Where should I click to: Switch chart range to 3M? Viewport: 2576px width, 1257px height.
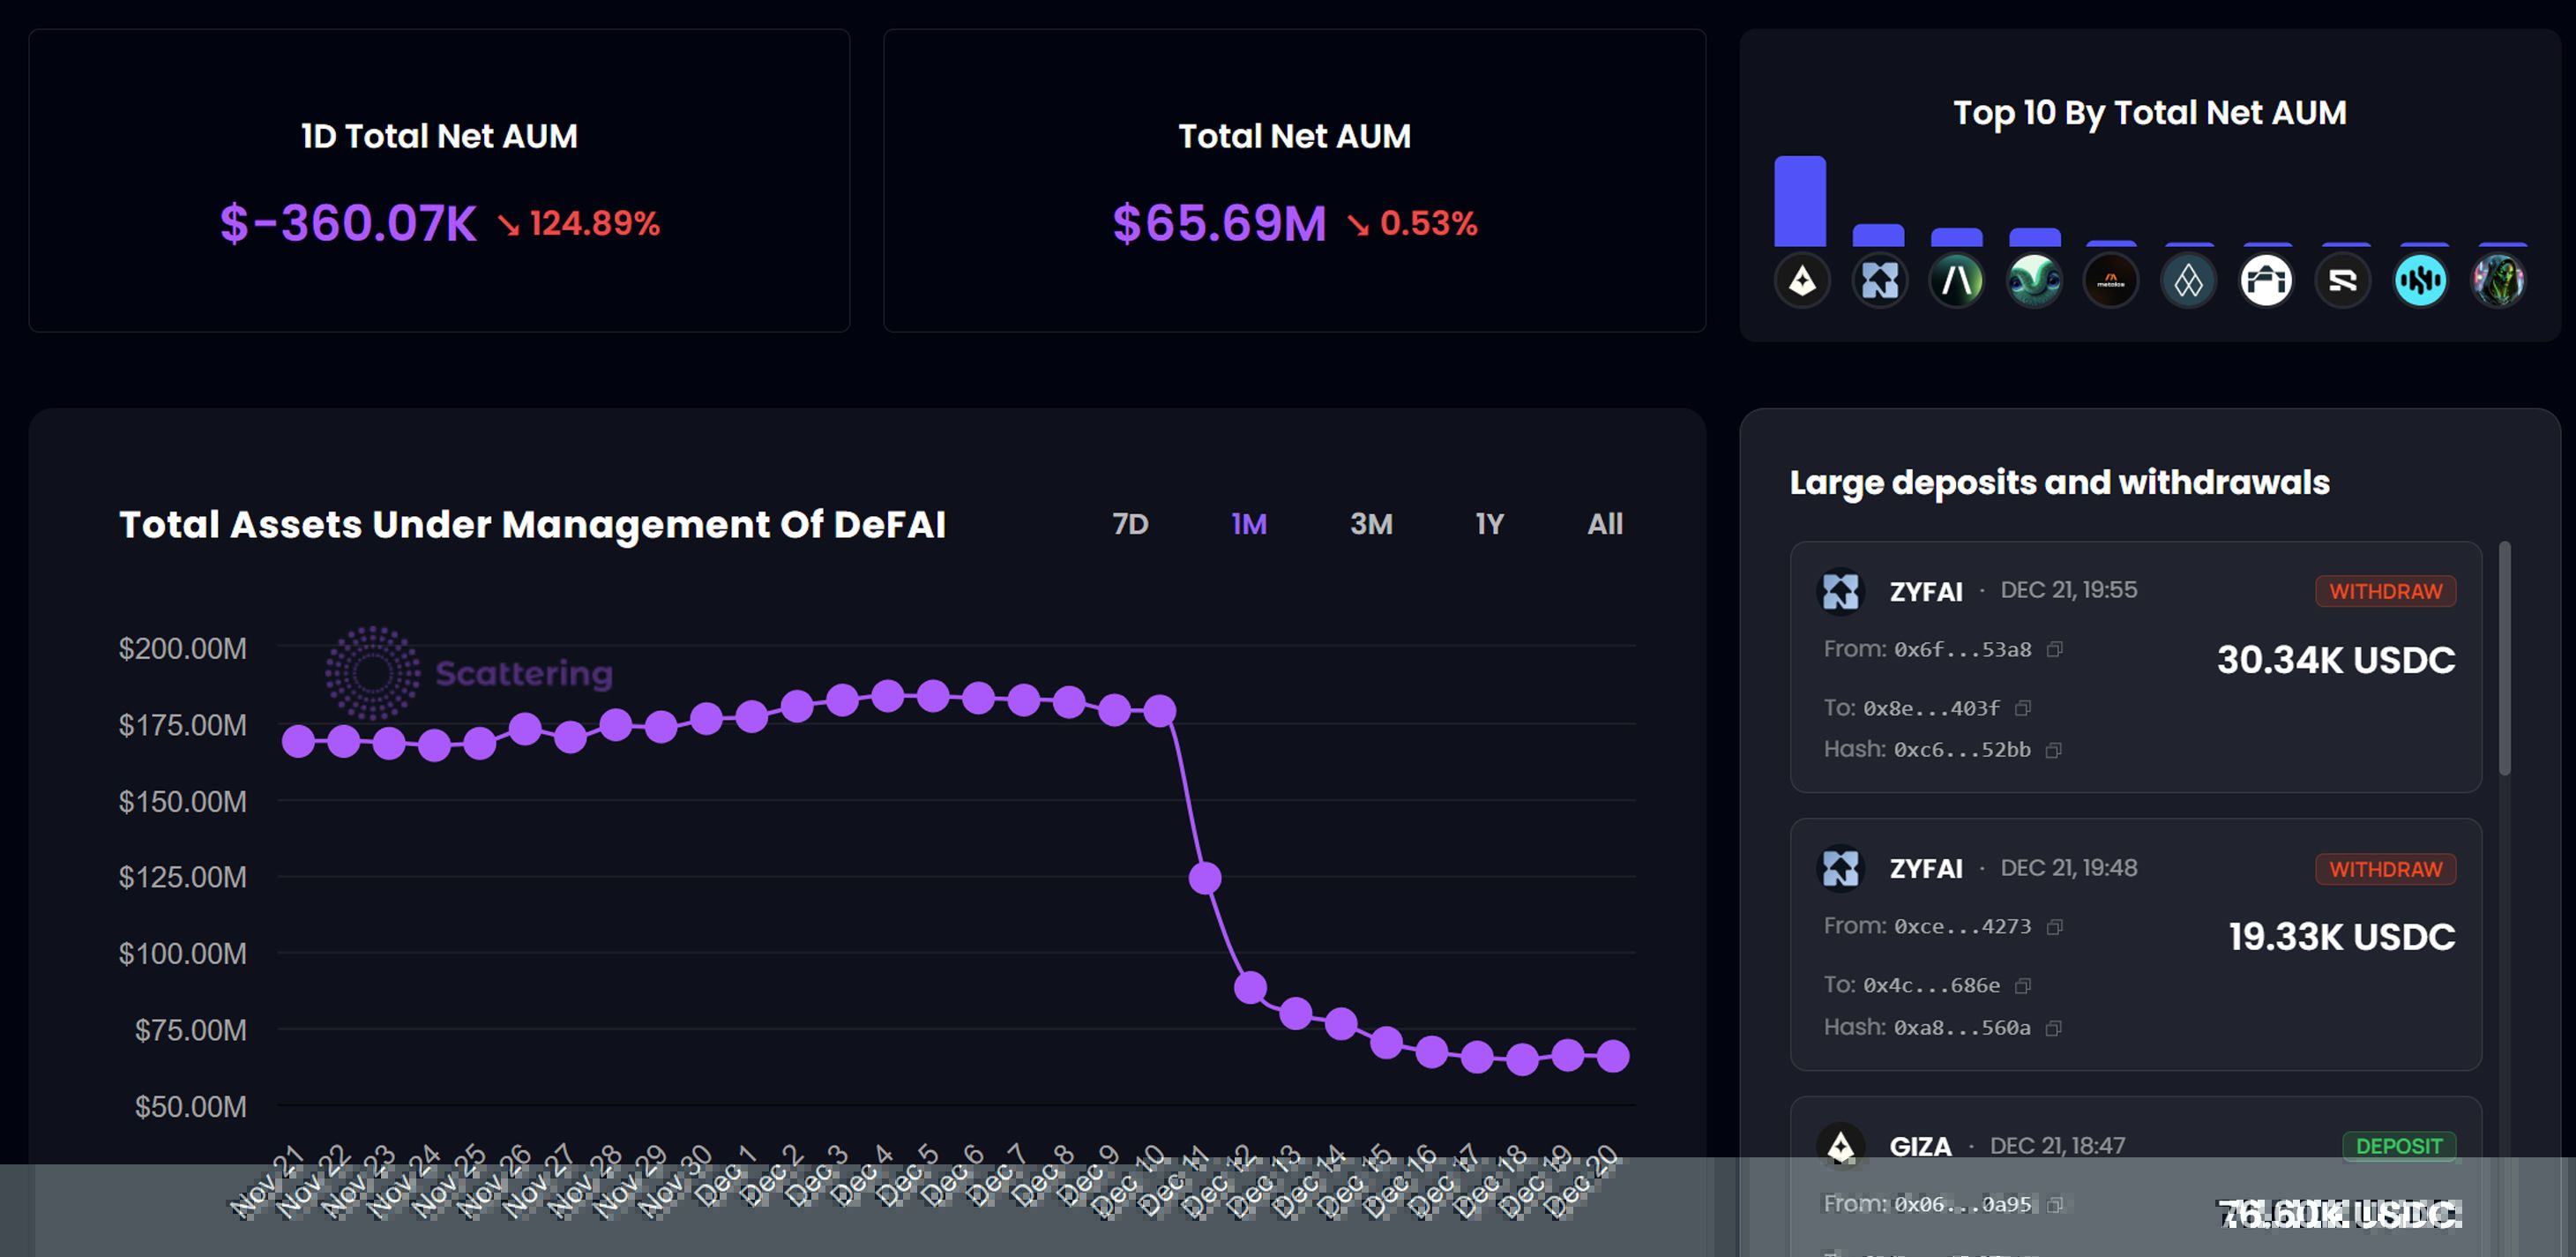[1371, 524]
